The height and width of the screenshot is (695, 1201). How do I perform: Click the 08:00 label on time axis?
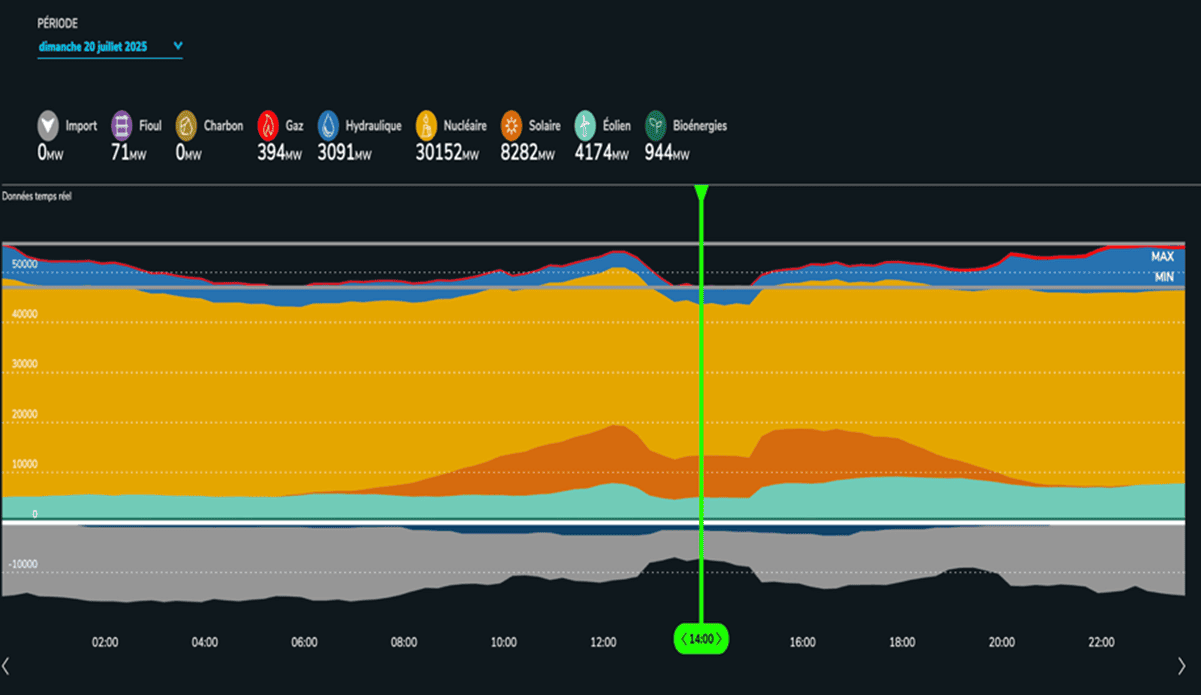point(403,643)
